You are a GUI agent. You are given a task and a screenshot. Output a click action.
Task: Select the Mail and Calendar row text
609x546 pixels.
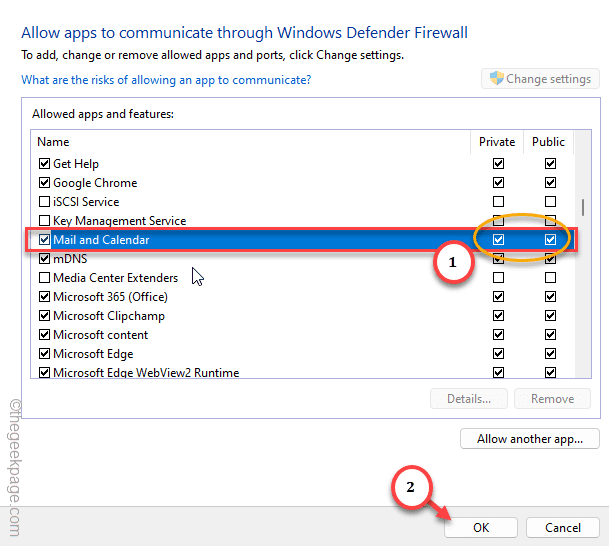point(101,240)
